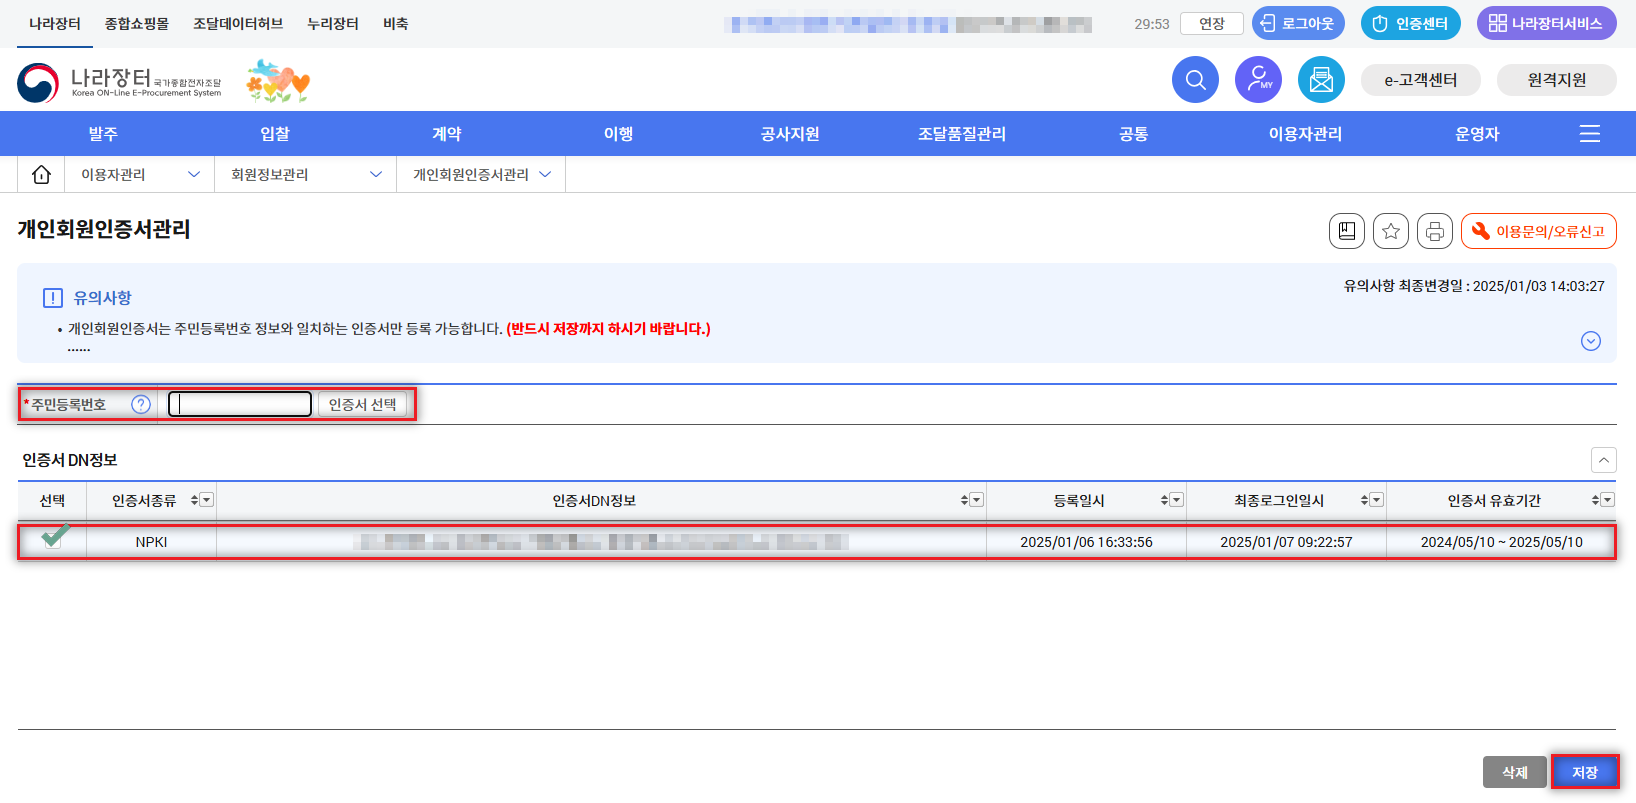1636x803 pixels.
Task: Focus the 주민등록번호 input field
Action: 240,404
